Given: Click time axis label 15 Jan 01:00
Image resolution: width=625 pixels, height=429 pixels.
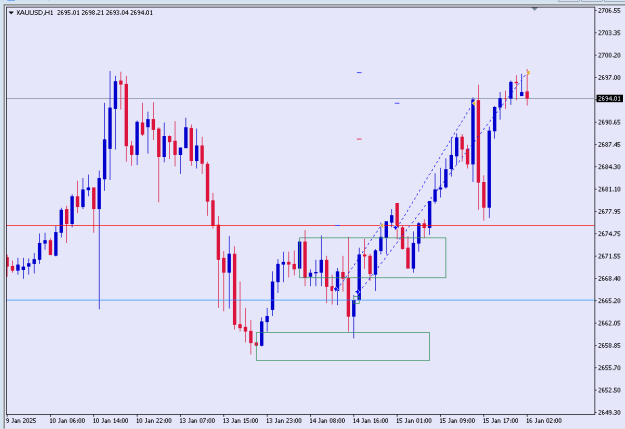Looking at the screenshot, I should [x=414, y=421].
